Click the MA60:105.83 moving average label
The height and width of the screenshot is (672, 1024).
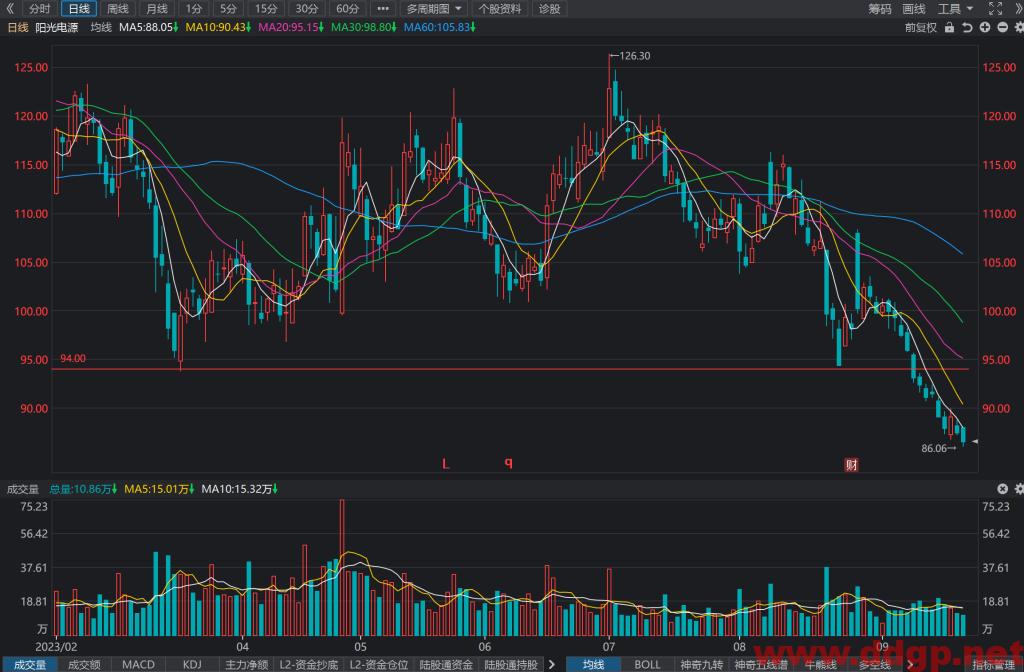point(440,27)
